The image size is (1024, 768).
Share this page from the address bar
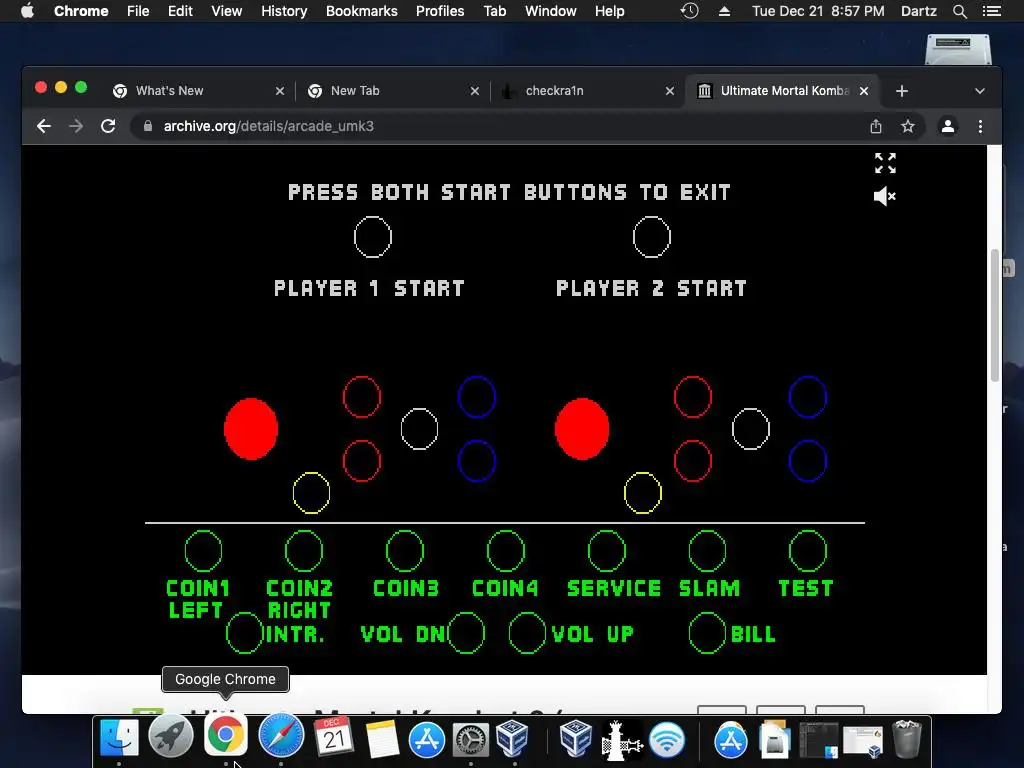(876, 126)
